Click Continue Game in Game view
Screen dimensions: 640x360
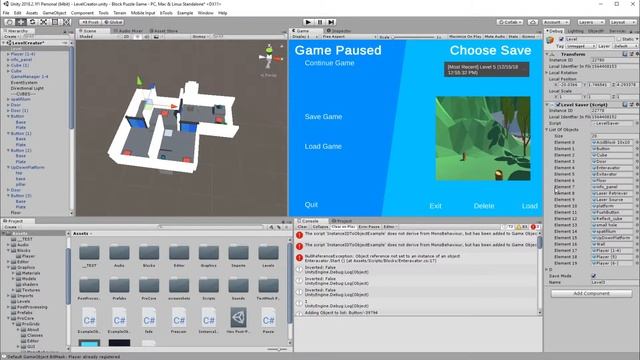[329, 63]
